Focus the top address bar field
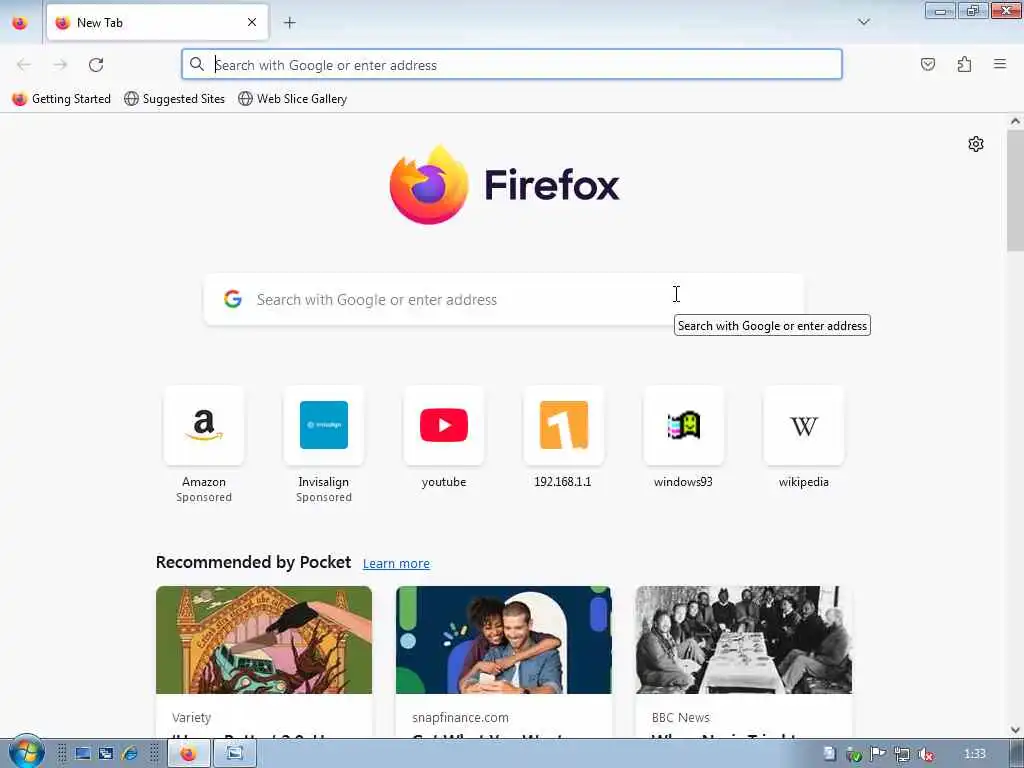This screenshot has height=768, width=1024. tap(512, 65)
